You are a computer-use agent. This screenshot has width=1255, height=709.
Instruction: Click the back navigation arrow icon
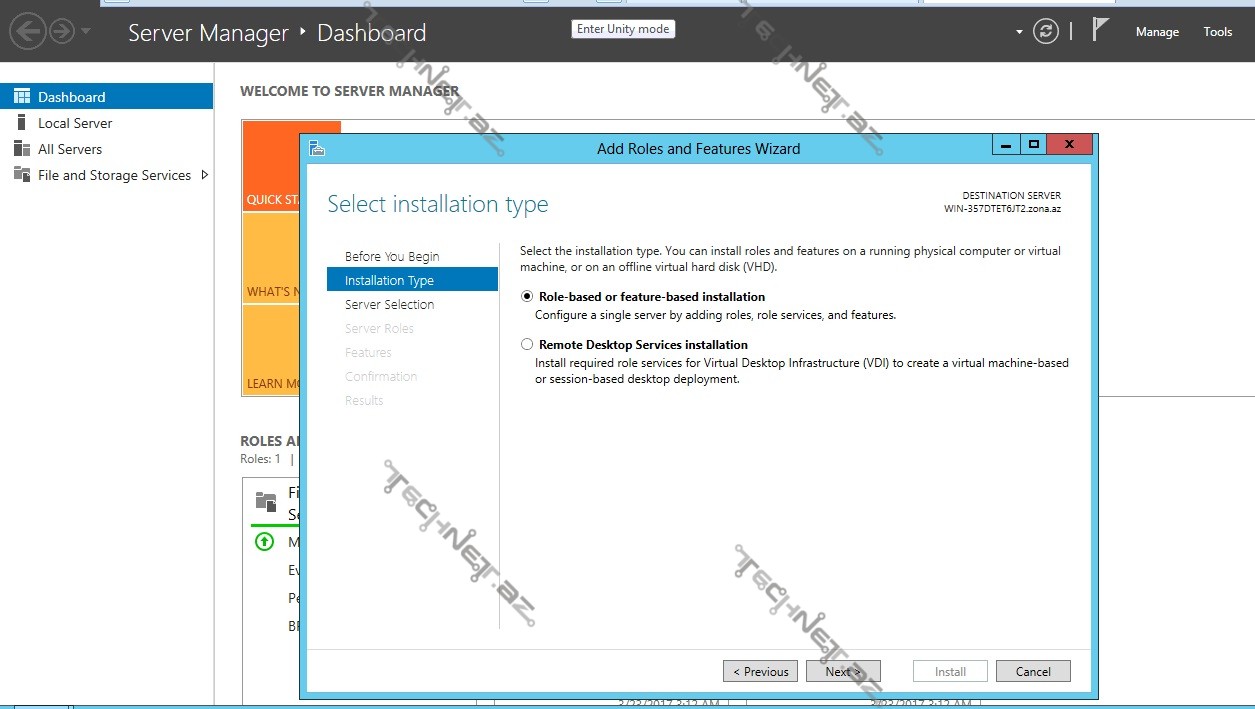(x=27, y=32)
